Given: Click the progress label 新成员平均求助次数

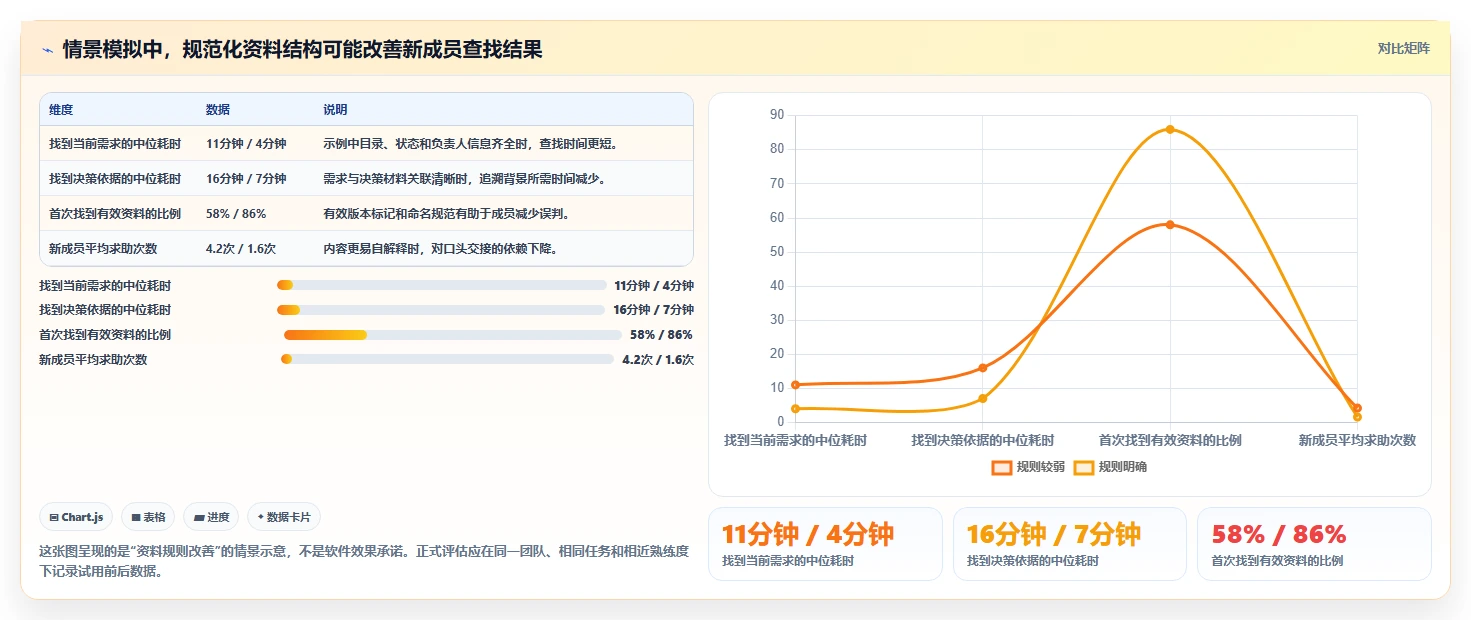Looking at the screenshot, I should click(x=93, y=359).
